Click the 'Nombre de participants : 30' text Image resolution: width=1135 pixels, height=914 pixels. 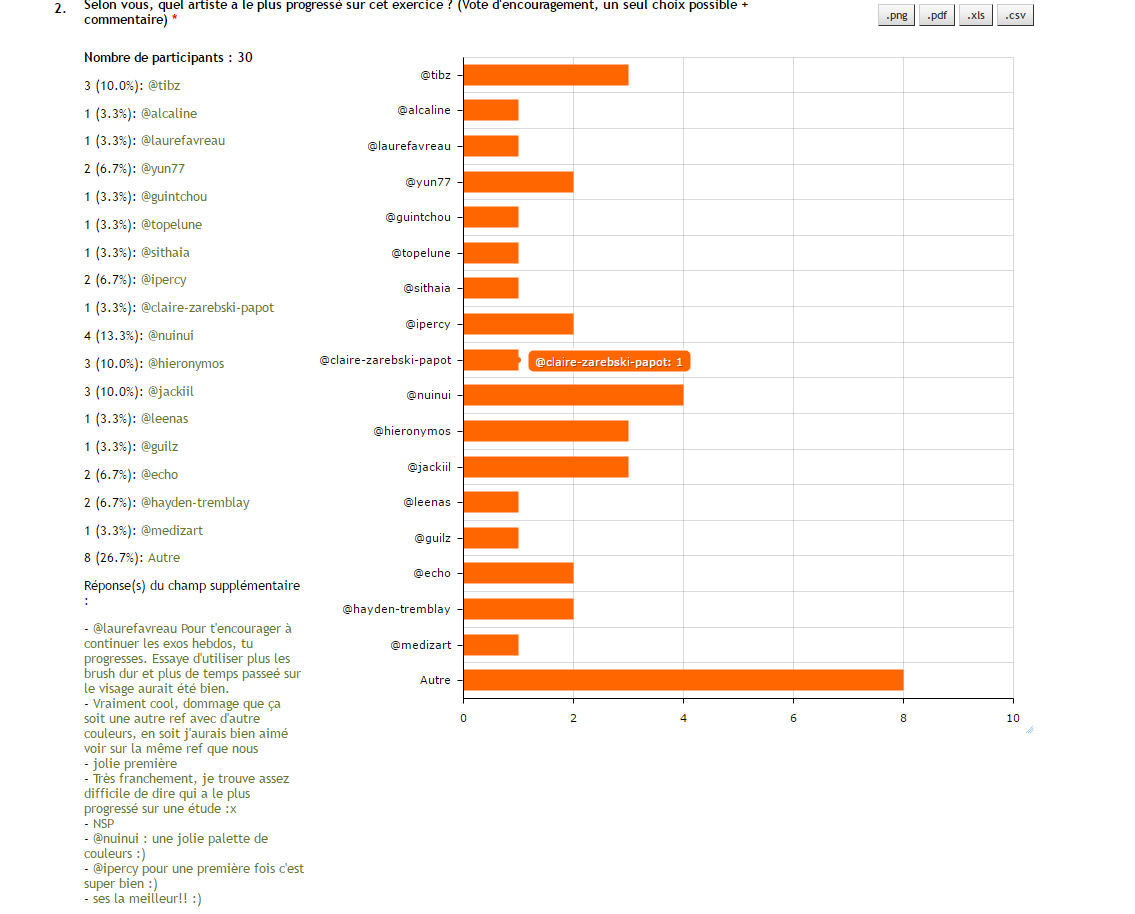[x=168, y=58]
